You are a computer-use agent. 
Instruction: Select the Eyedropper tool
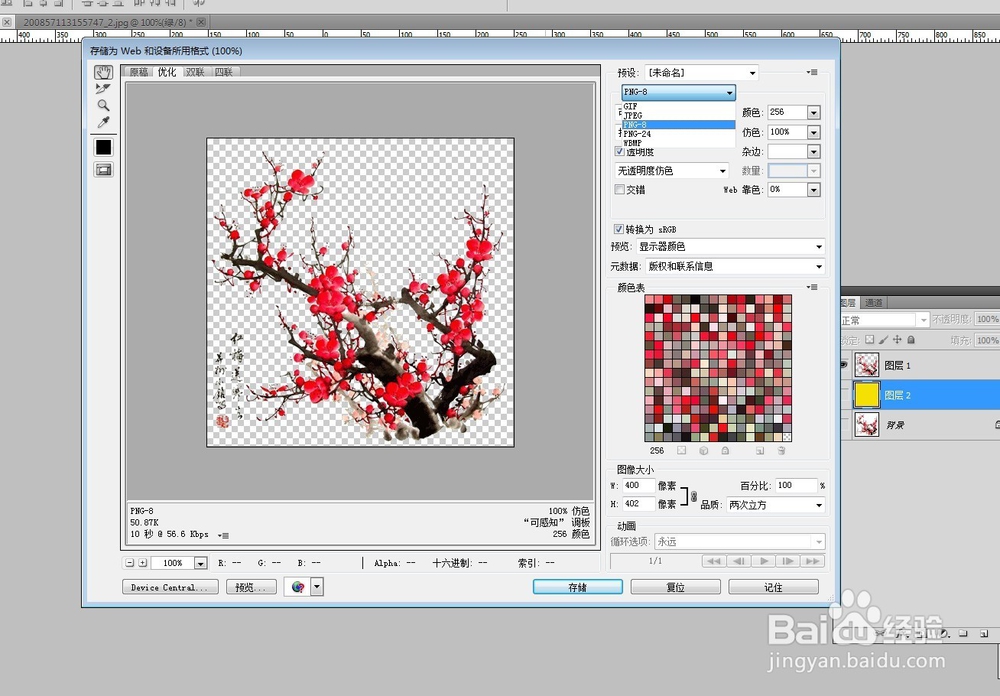[x=103, y=122]
